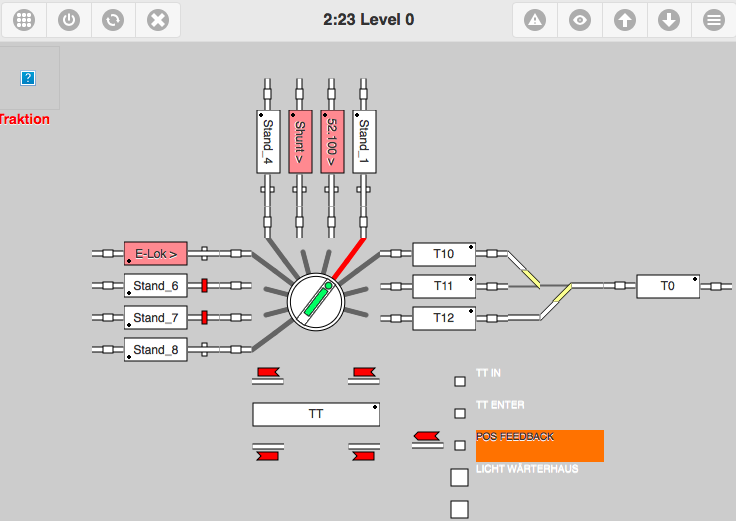Click the blue question mark Traktion icon
The width and height of the screenshot is (736, 521).
coord(28,78)
